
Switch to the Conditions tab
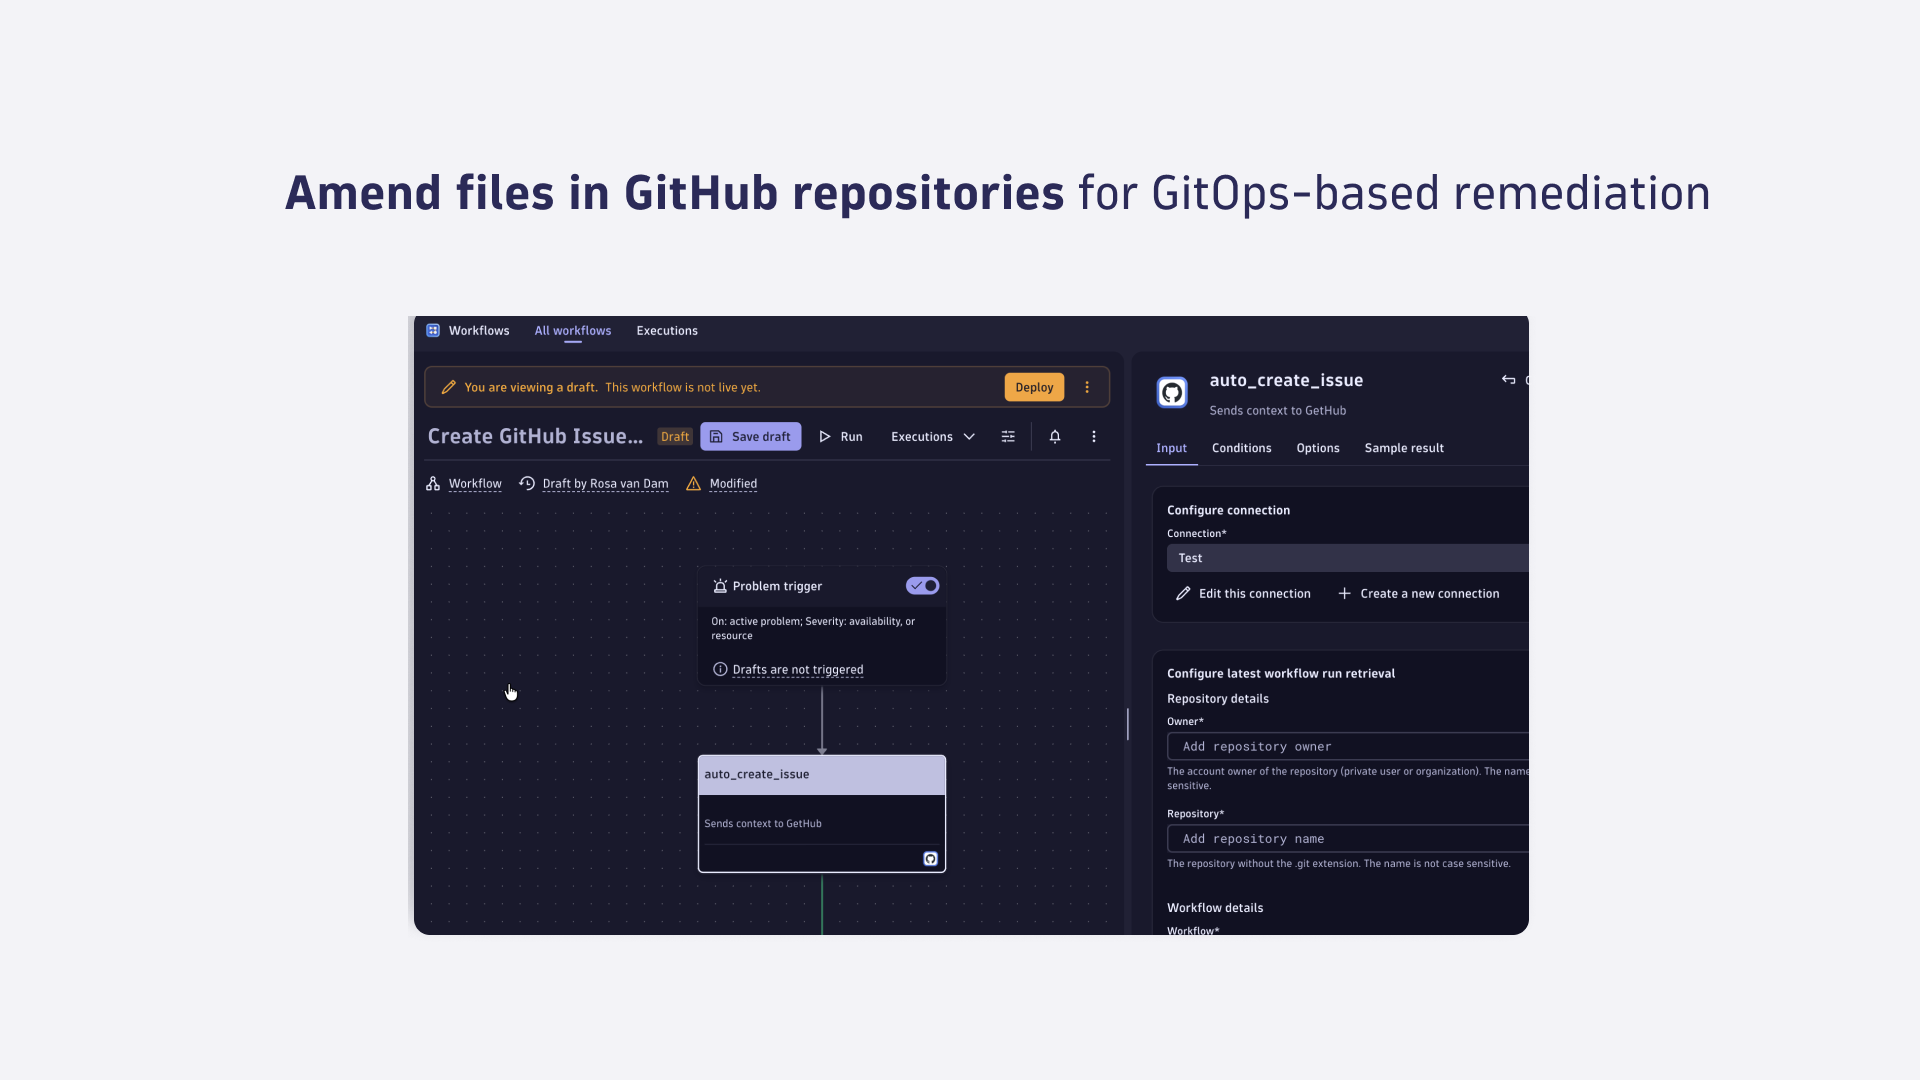tap(1241, 448)
